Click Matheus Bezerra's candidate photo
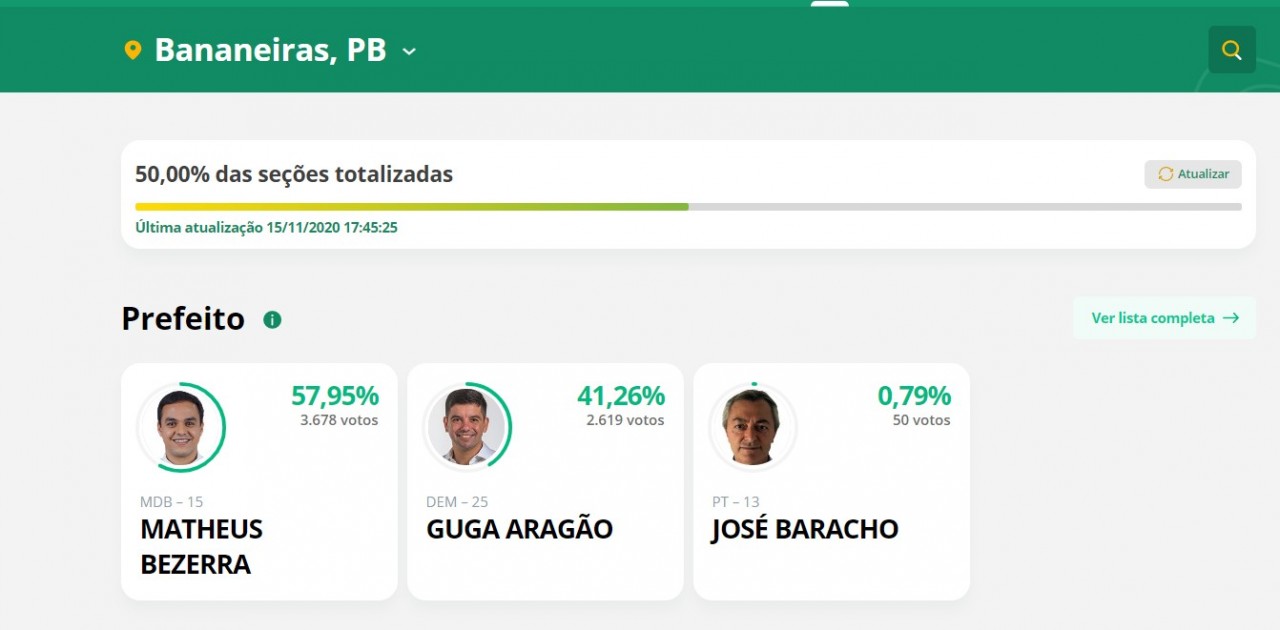The width and height of the screenshot is (1280, 630). (181, 427)
